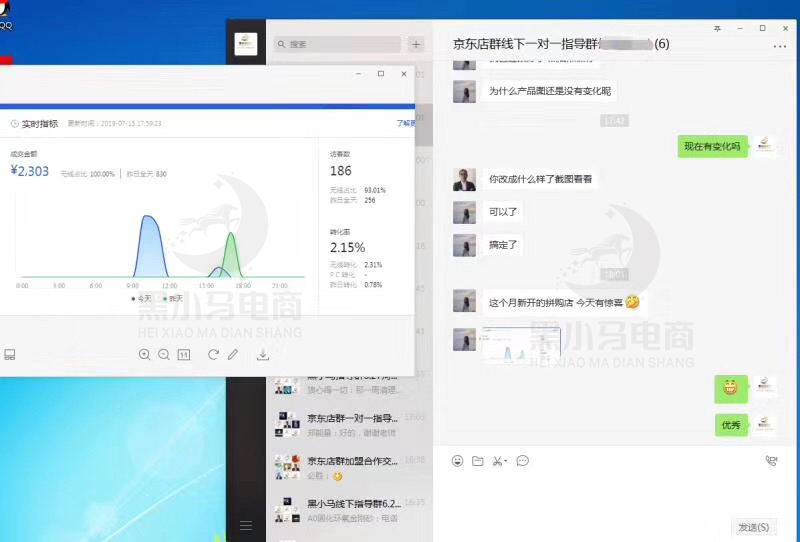Image resolution: width=800 pixels, height=542 pixels.
Task: Save the image with the download icon
Action: point(263,354)
